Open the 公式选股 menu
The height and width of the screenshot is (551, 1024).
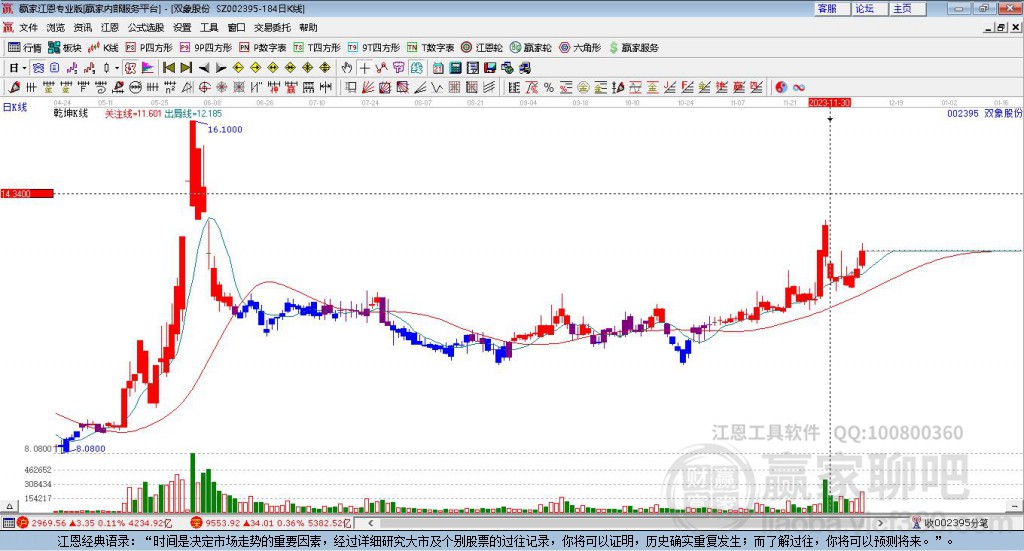146,27
